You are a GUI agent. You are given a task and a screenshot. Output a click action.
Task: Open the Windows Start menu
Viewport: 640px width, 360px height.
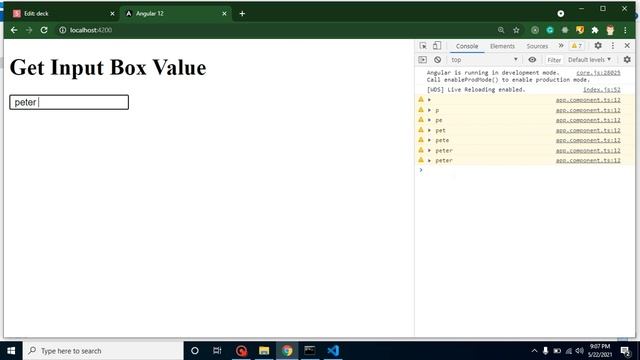click(x=11, y=351)
